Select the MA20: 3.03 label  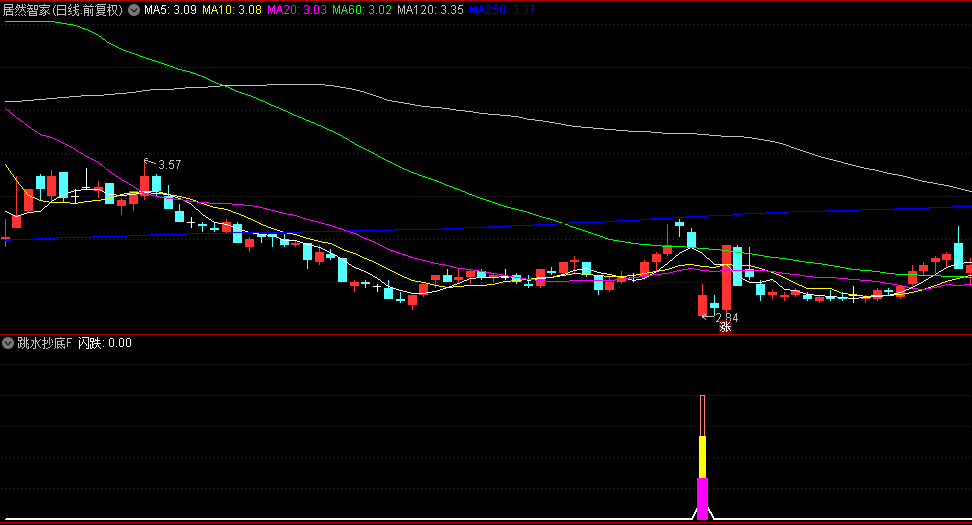(x=297, y=10)
